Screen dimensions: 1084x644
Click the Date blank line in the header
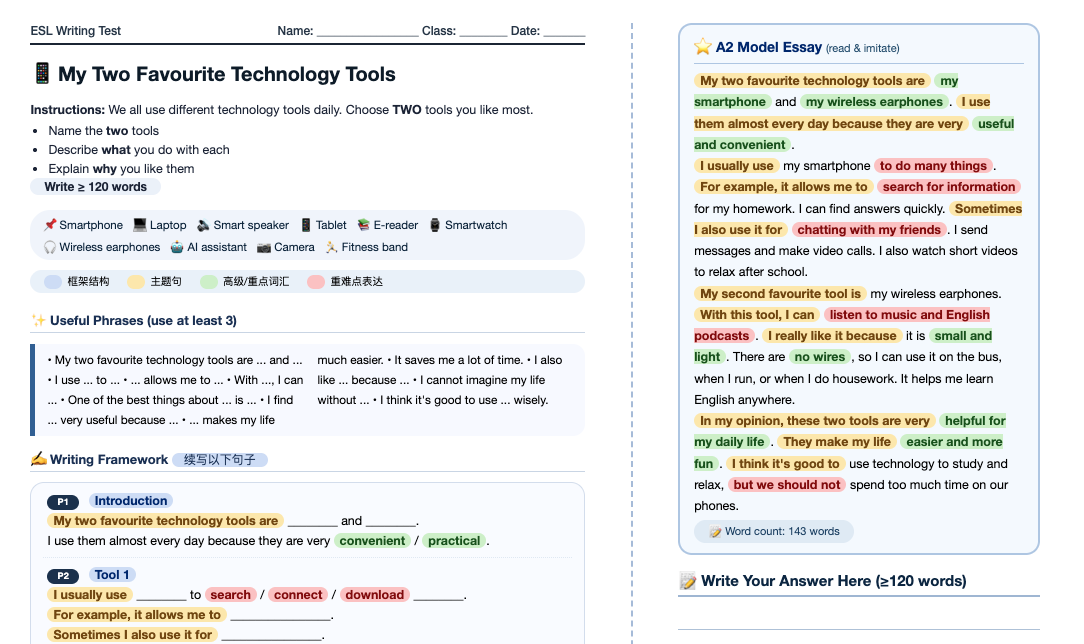564,32
